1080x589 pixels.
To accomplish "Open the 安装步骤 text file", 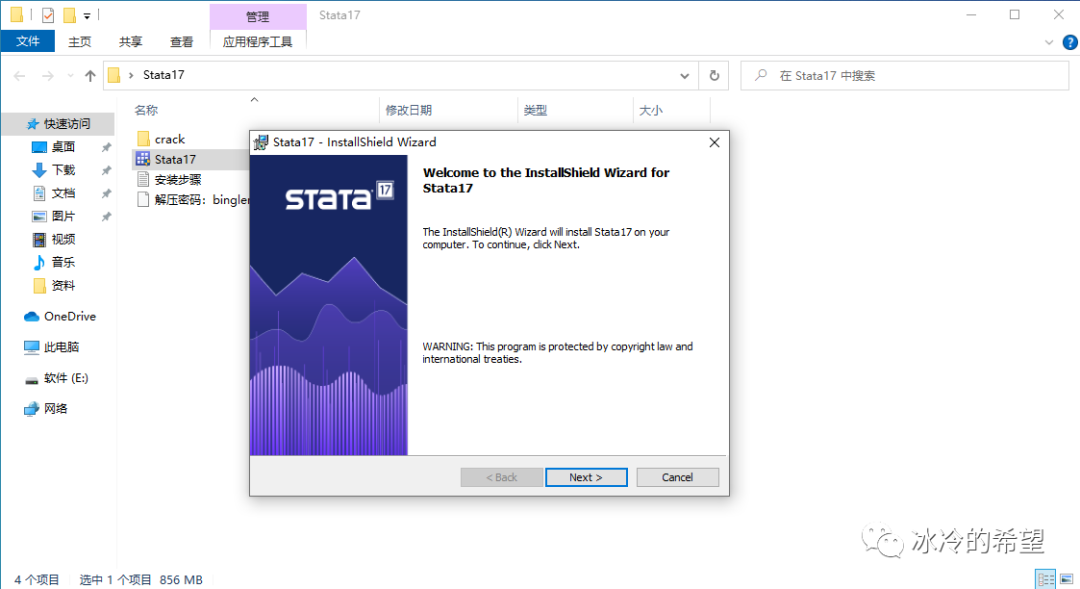I will 180,178.
